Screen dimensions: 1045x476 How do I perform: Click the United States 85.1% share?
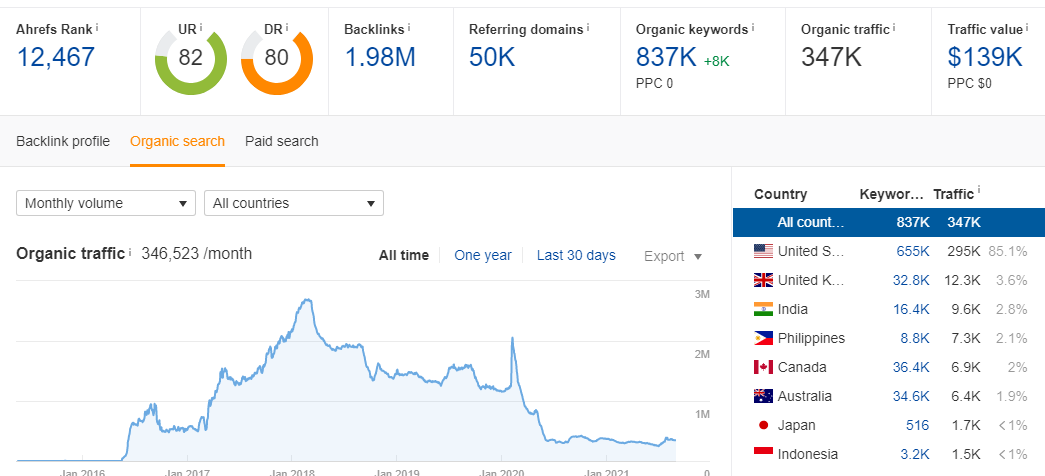1008,251
